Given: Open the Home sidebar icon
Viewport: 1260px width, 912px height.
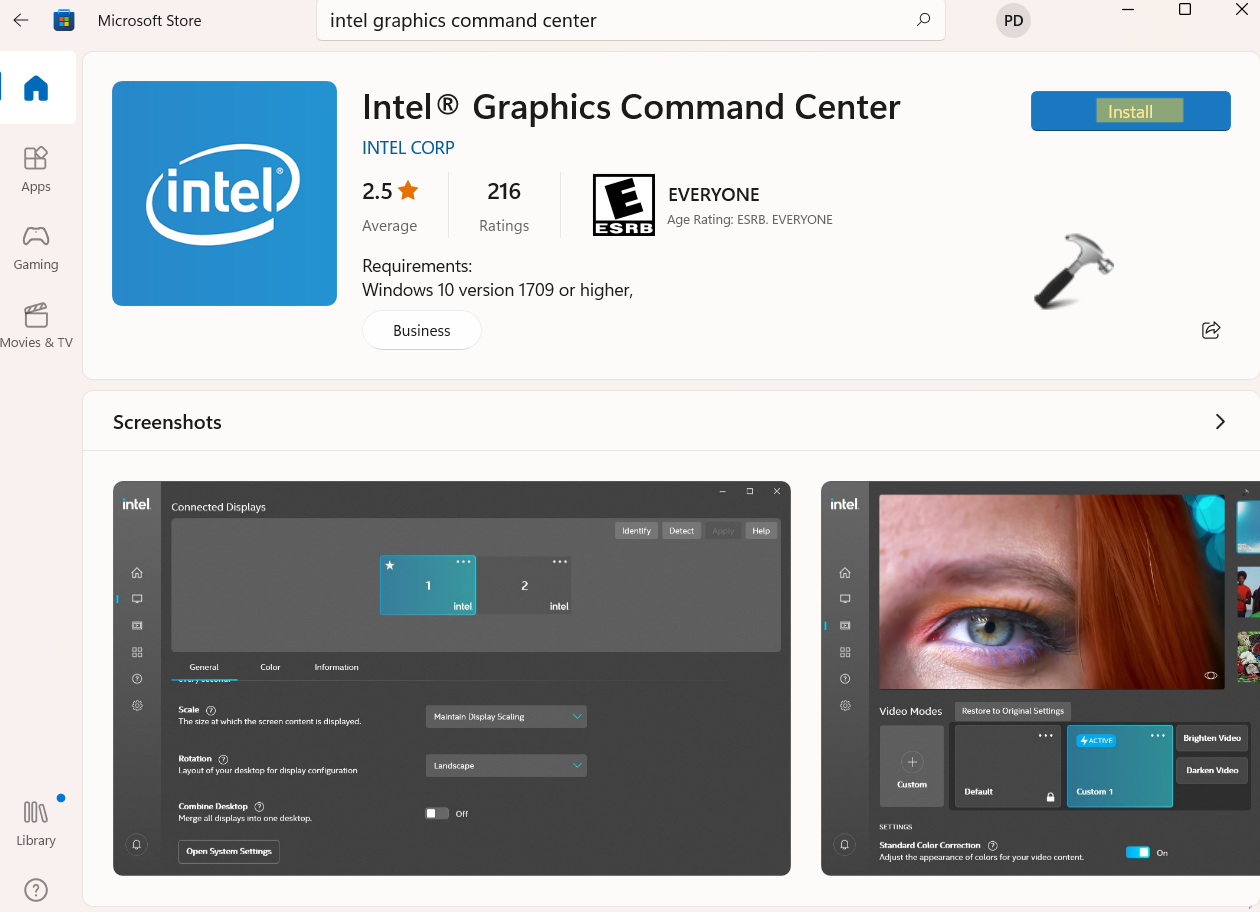Looking at the screenshot, I should coord(36,88).
